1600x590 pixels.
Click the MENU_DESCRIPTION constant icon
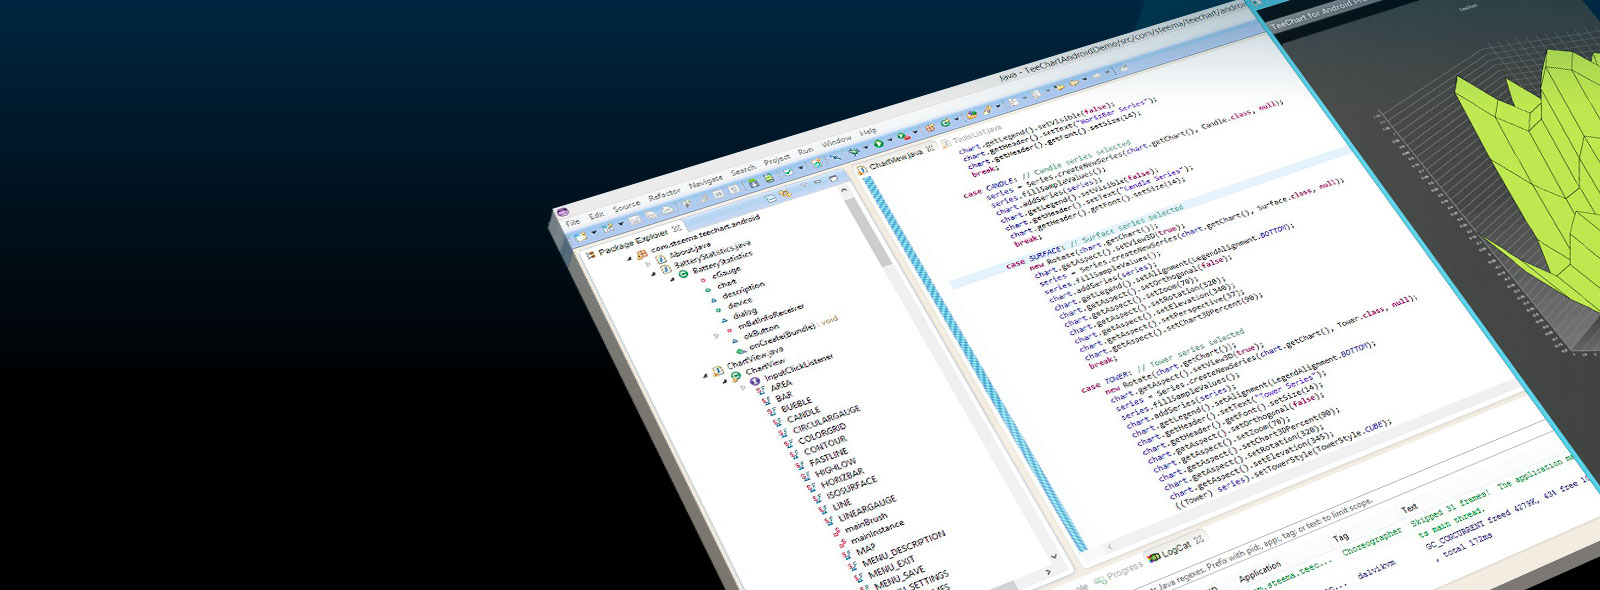[852, 564]
